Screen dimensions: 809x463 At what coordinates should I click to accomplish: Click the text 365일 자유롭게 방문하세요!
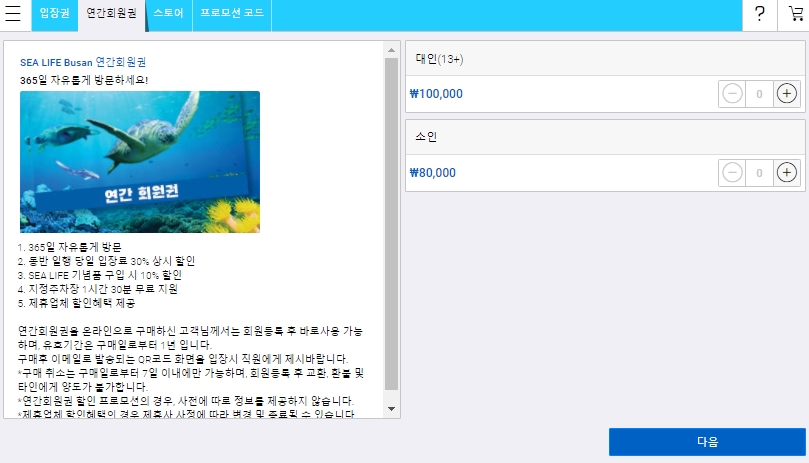tap(84, 80)
